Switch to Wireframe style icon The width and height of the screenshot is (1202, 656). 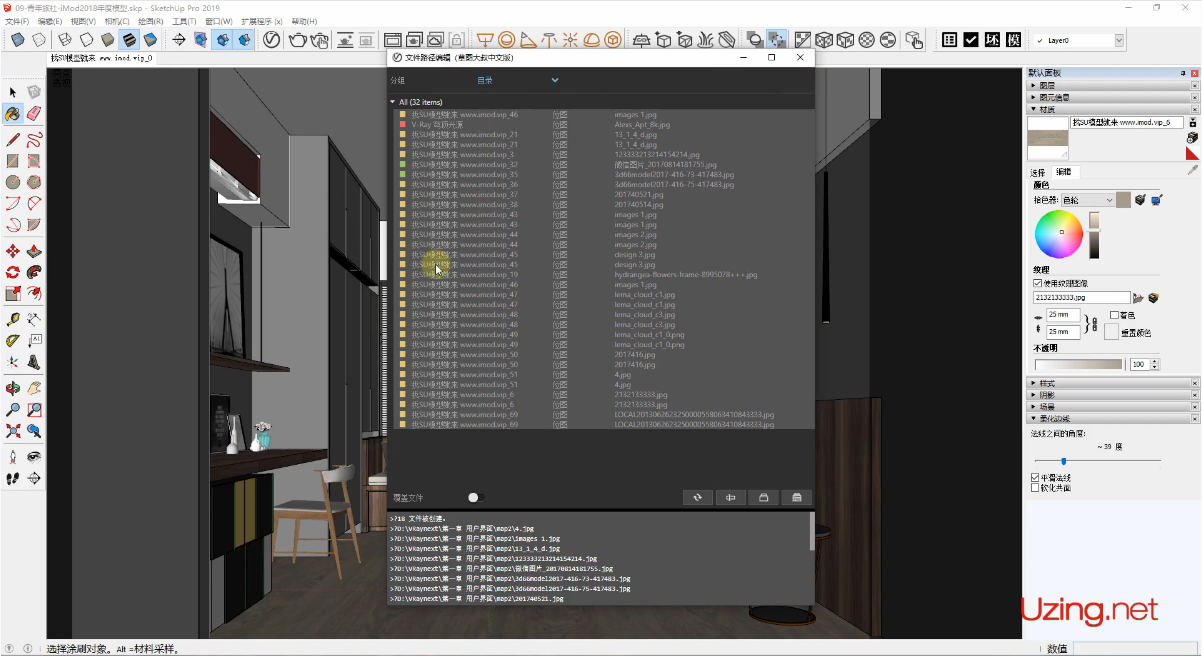click(65, 40)
